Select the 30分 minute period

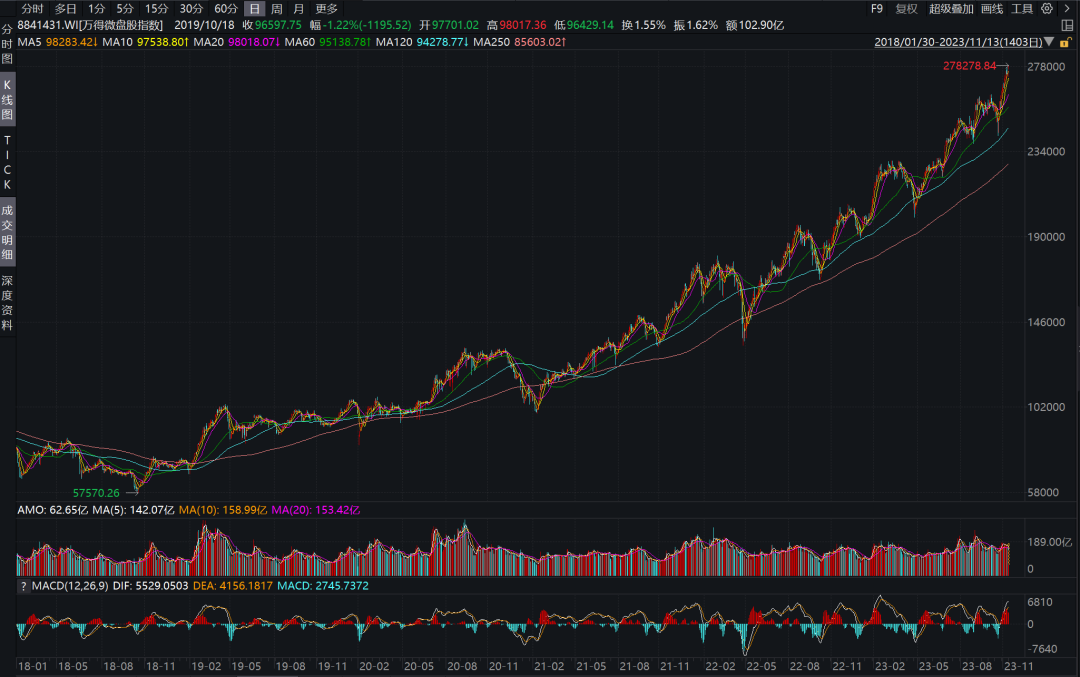click(191, 9)
